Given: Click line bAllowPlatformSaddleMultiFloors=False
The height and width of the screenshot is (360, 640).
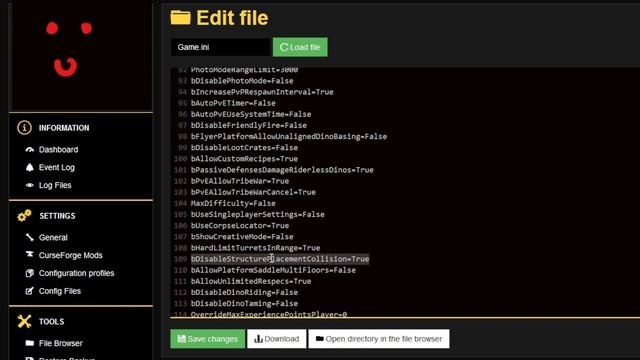Looking at the screenshot, I should click(273, 270).
